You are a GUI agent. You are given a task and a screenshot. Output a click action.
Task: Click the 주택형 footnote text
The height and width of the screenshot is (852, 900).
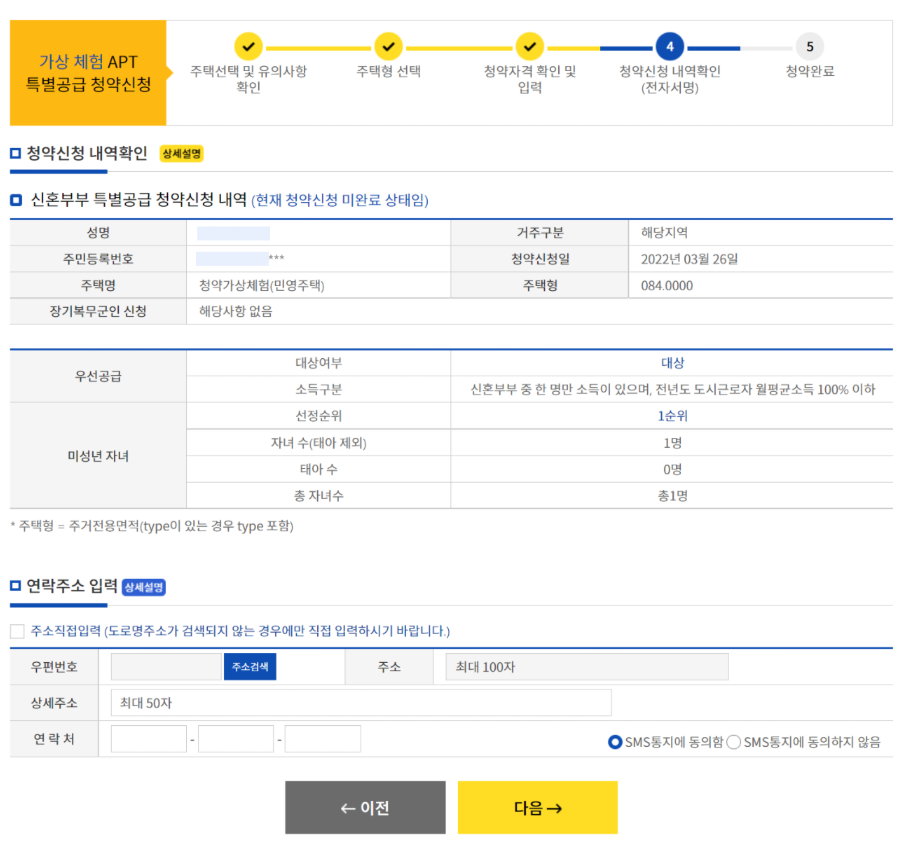point(152,526)
